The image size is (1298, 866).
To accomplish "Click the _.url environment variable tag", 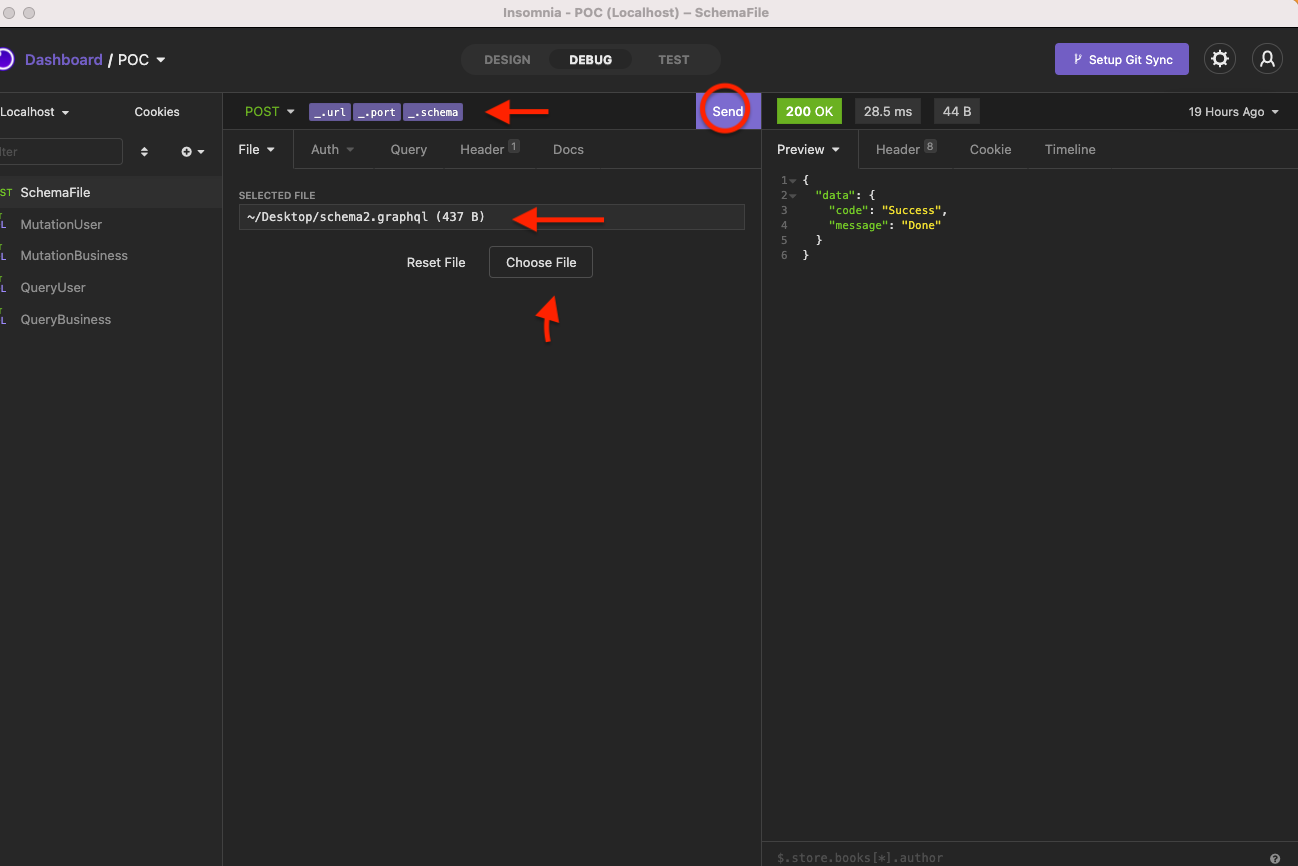I will 330,112.
